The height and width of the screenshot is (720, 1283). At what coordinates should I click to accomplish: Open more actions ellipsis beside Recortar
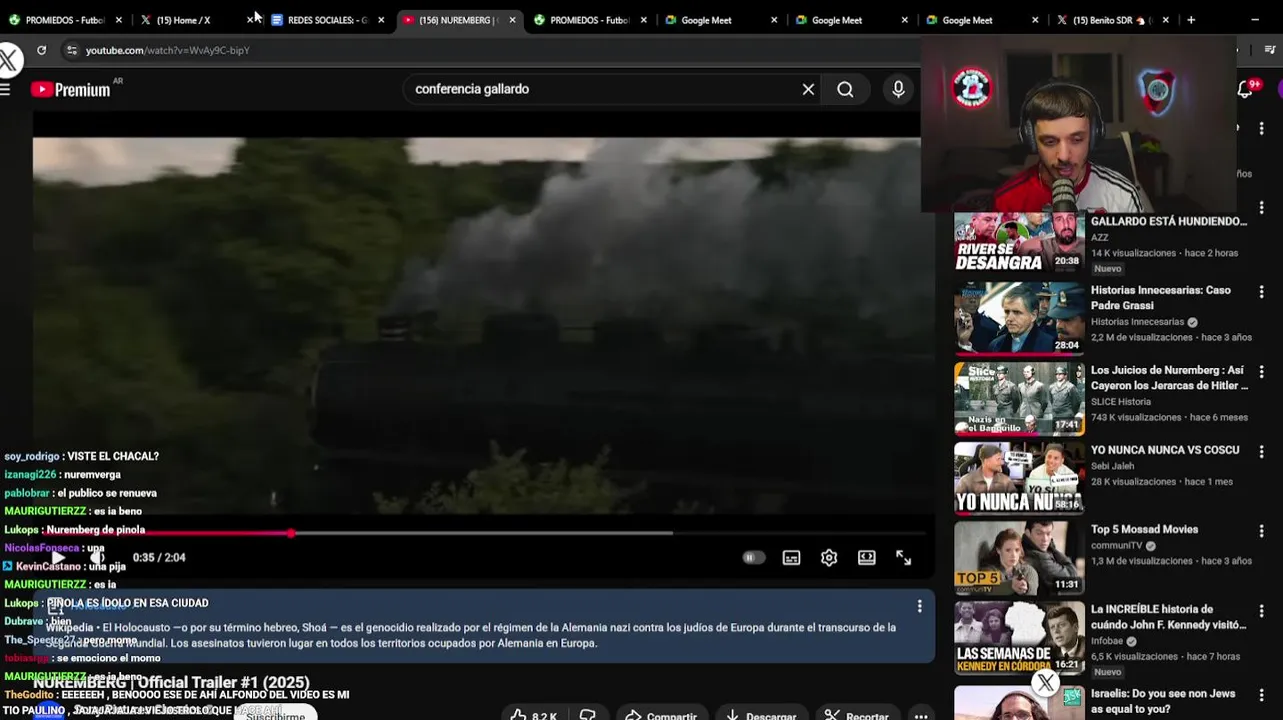click(921, 716)
